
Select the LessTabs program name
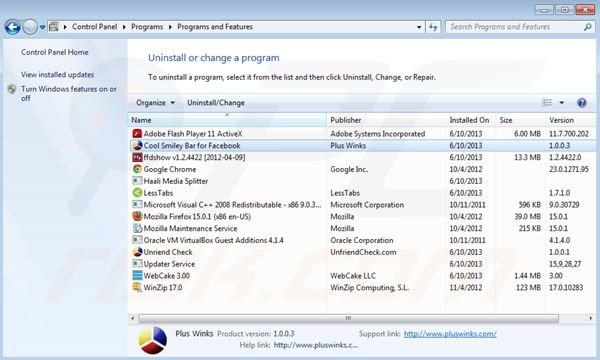[158, 193]
